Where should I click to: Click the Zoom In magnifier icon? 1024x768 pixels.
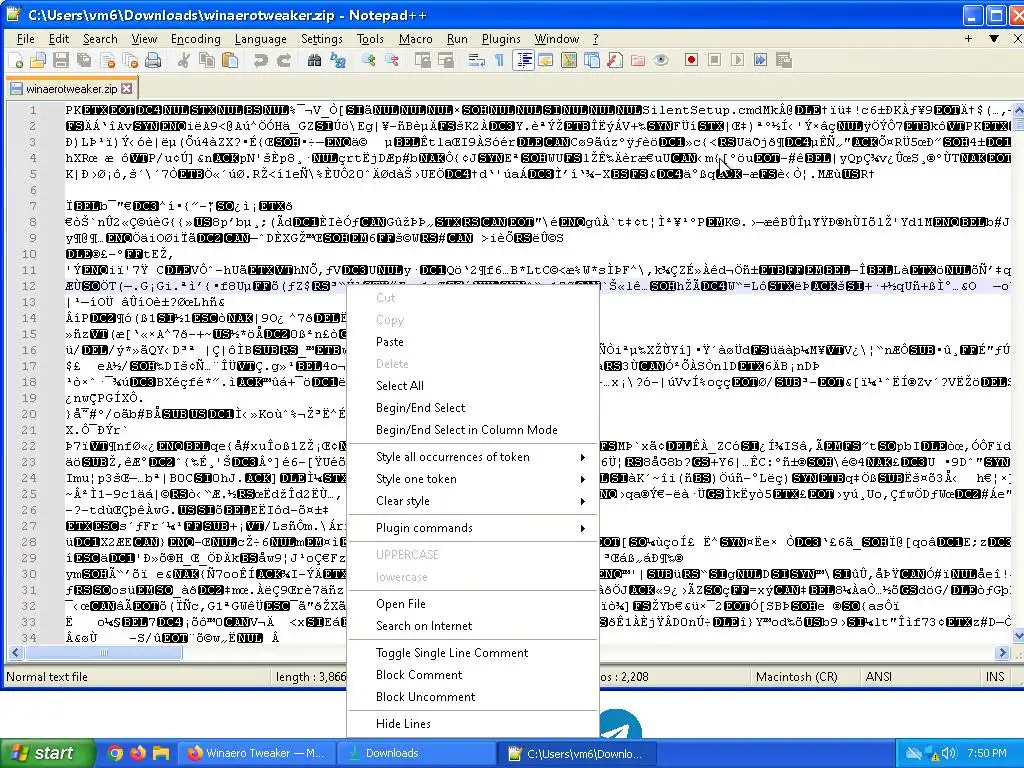368,61
